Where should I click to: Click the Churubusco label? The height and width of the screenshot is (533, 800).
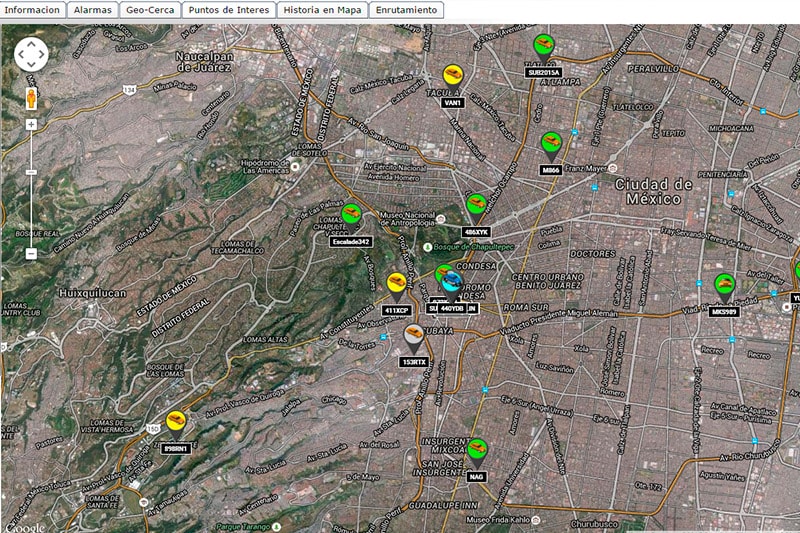point(594,524)
